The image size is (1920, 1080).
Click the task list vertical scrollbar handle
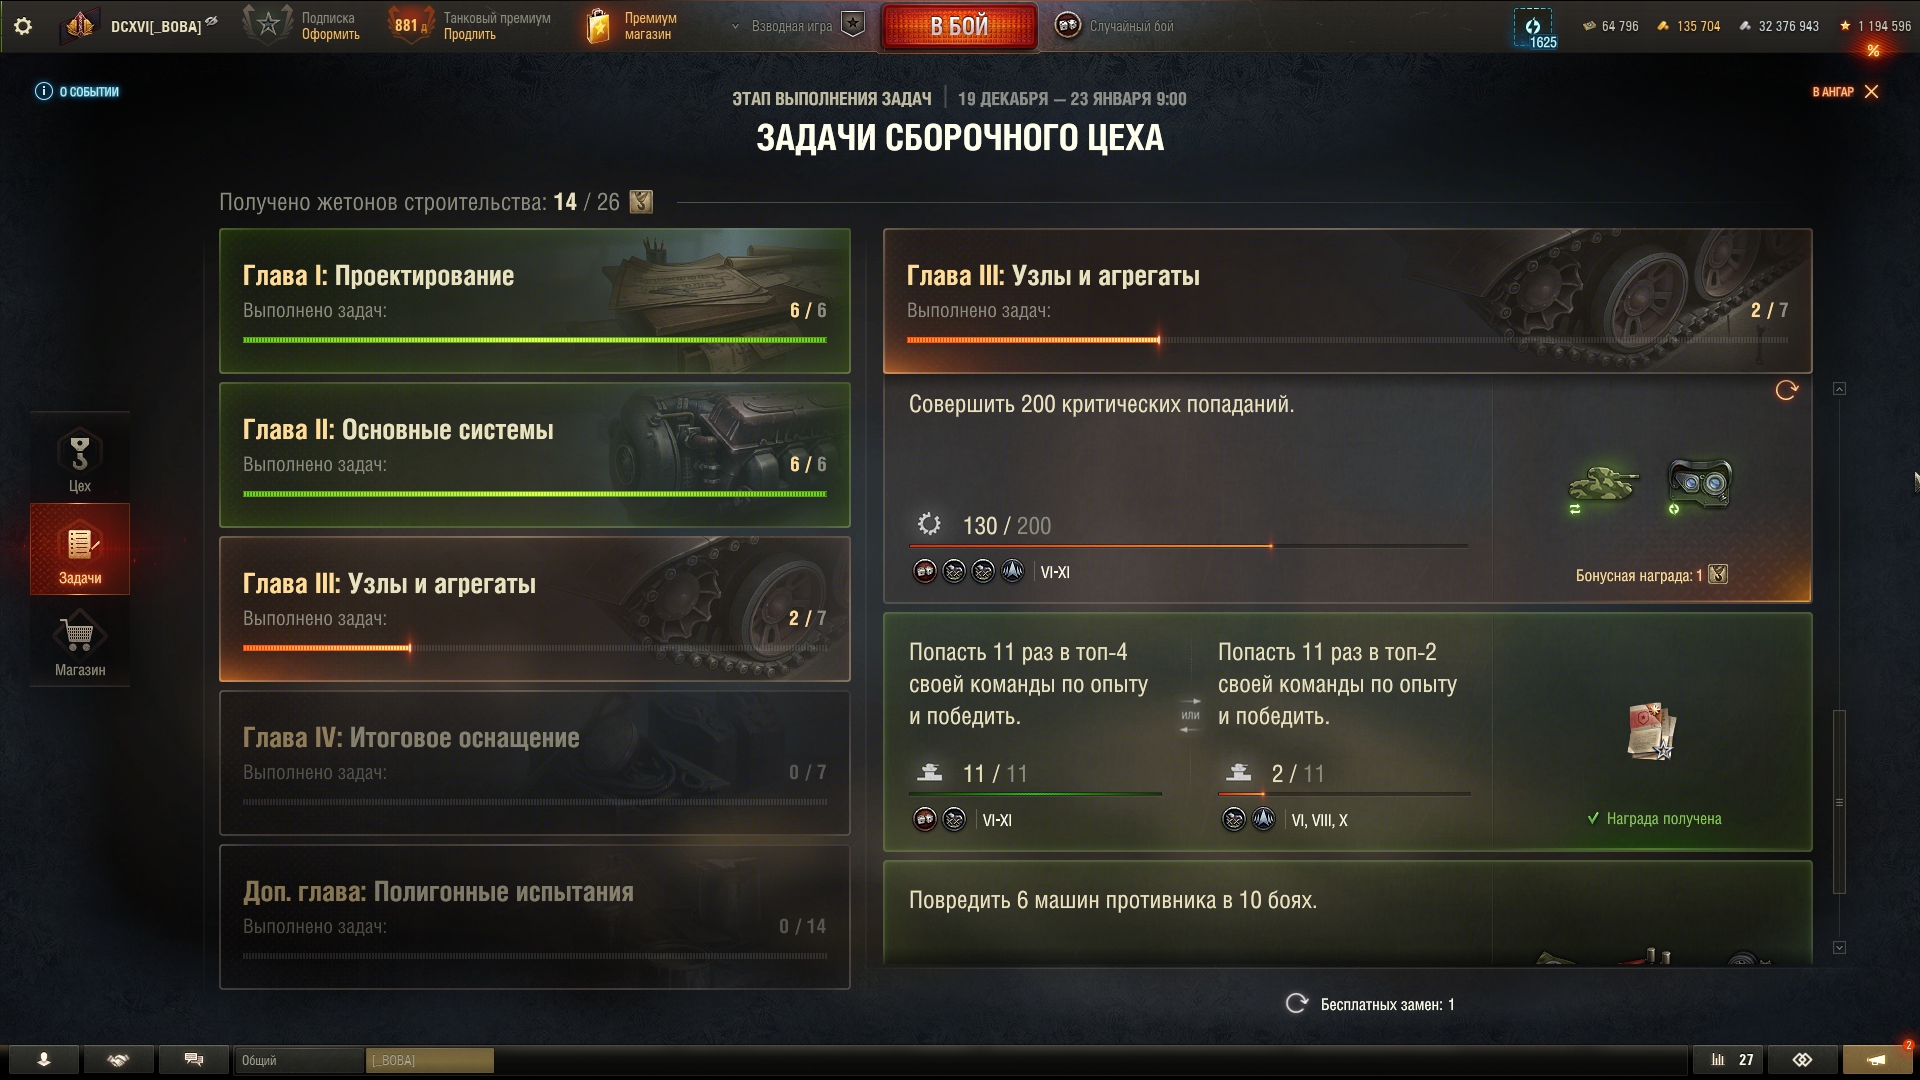tap(1839, 802)
